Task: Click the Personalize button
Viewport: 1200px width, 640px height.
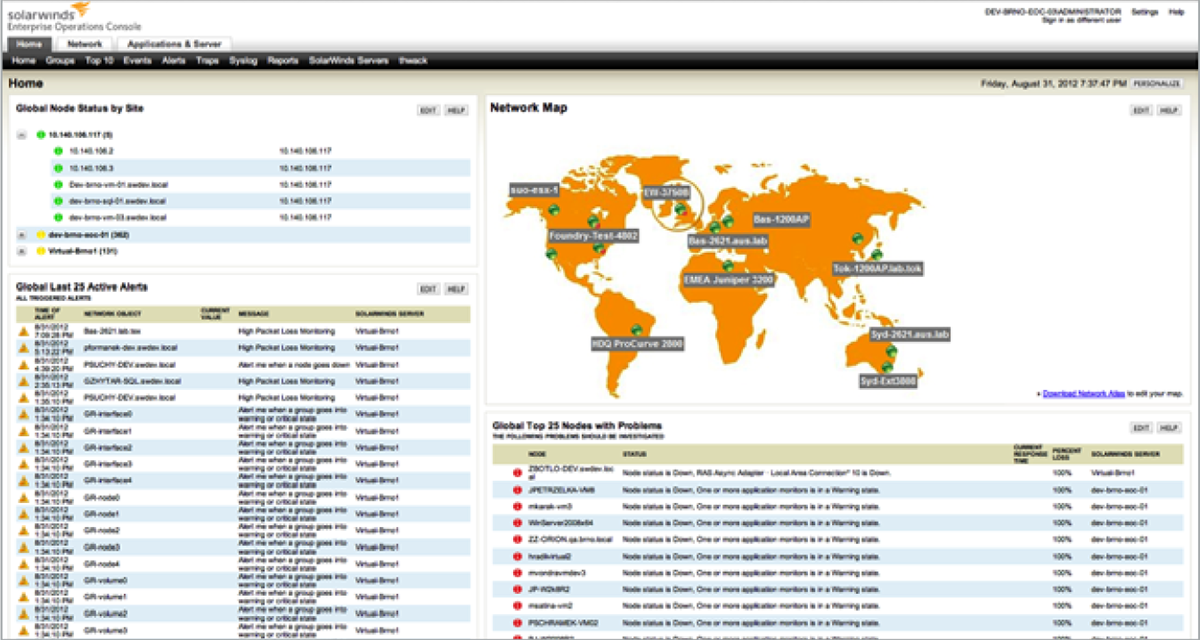Action: 1157,86
